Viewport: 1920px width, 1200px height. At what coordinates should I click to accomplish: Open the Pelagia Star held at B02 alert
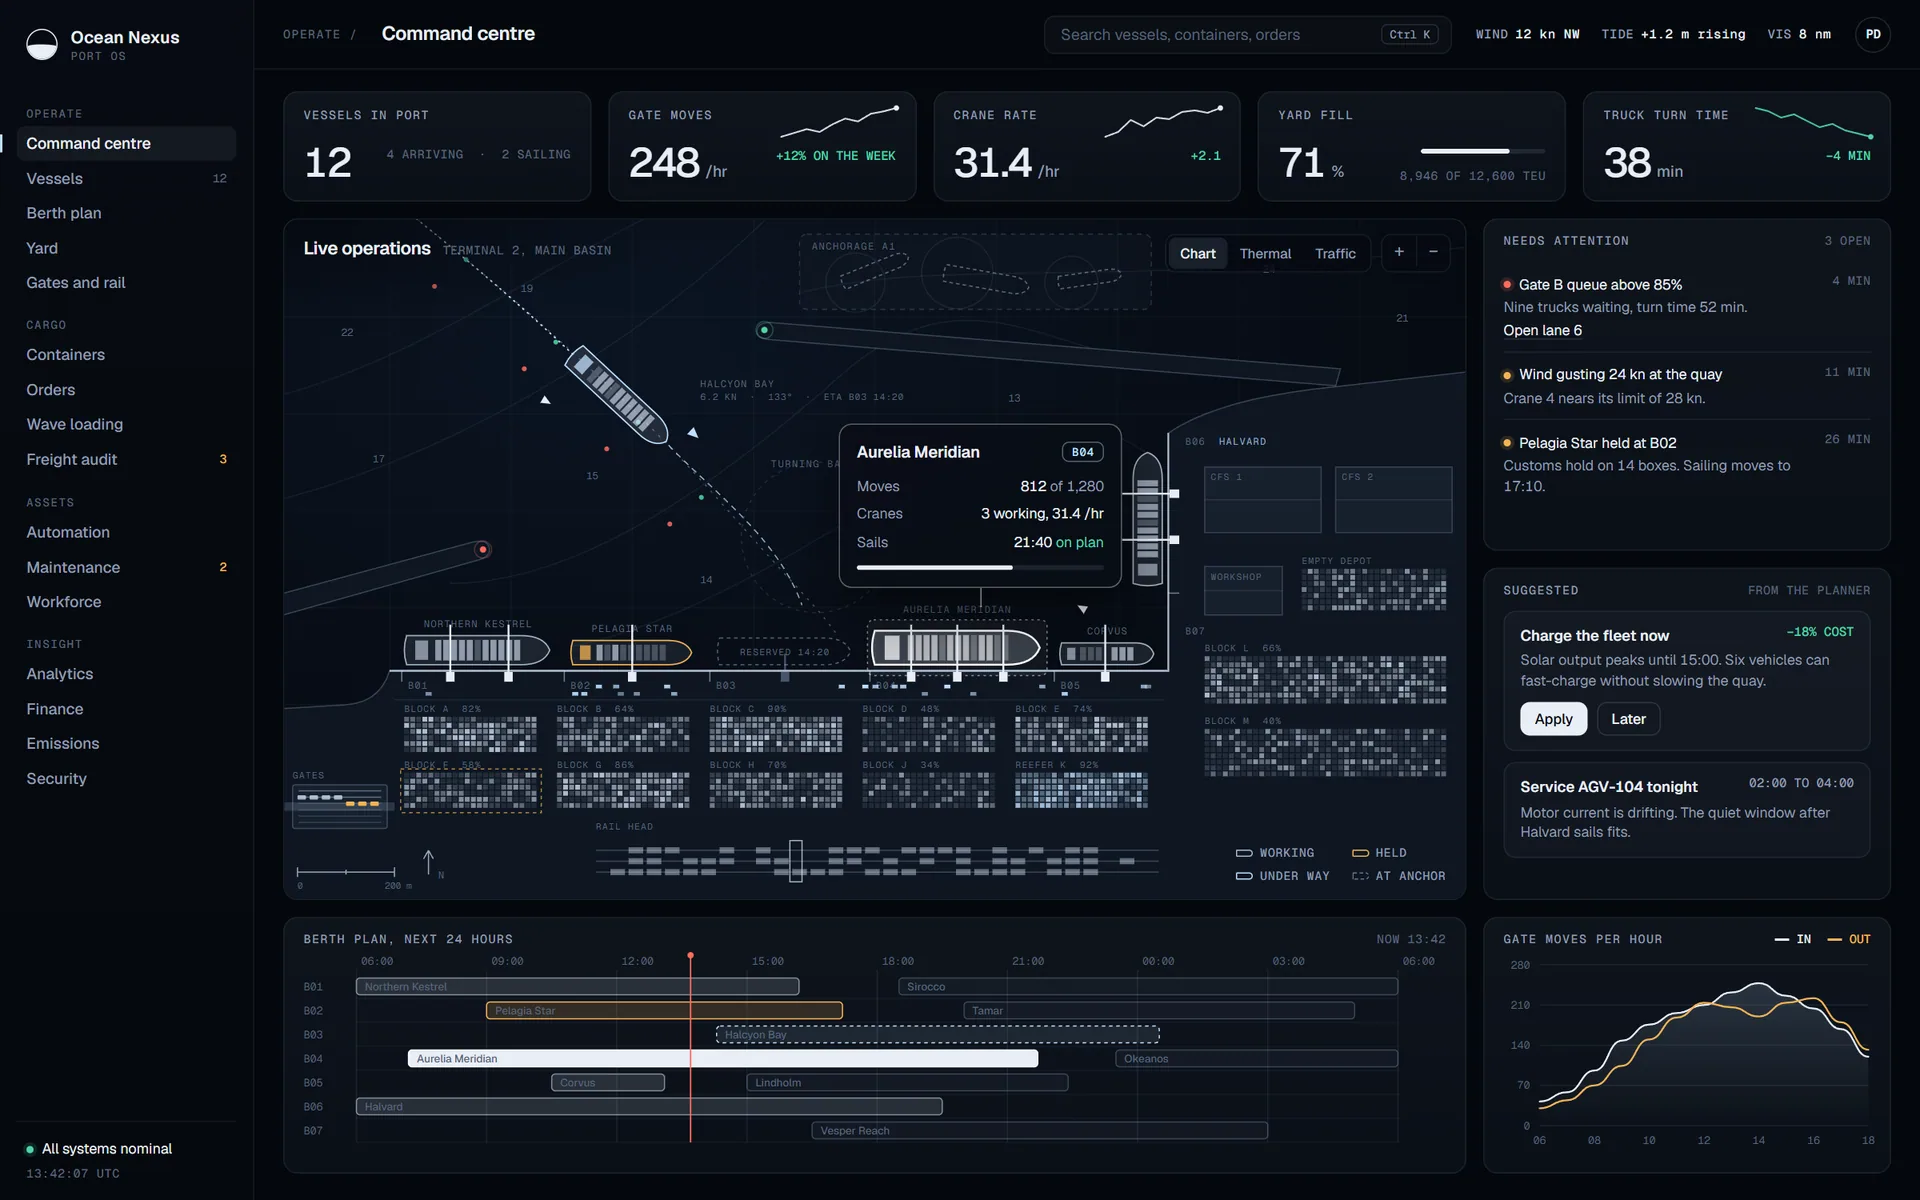tap(1686, 464)
